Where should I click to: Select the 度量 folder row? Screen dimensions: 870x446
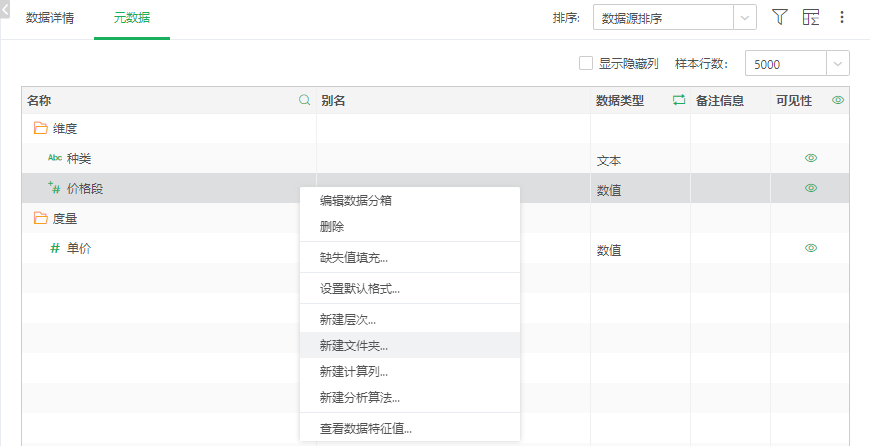435,219
